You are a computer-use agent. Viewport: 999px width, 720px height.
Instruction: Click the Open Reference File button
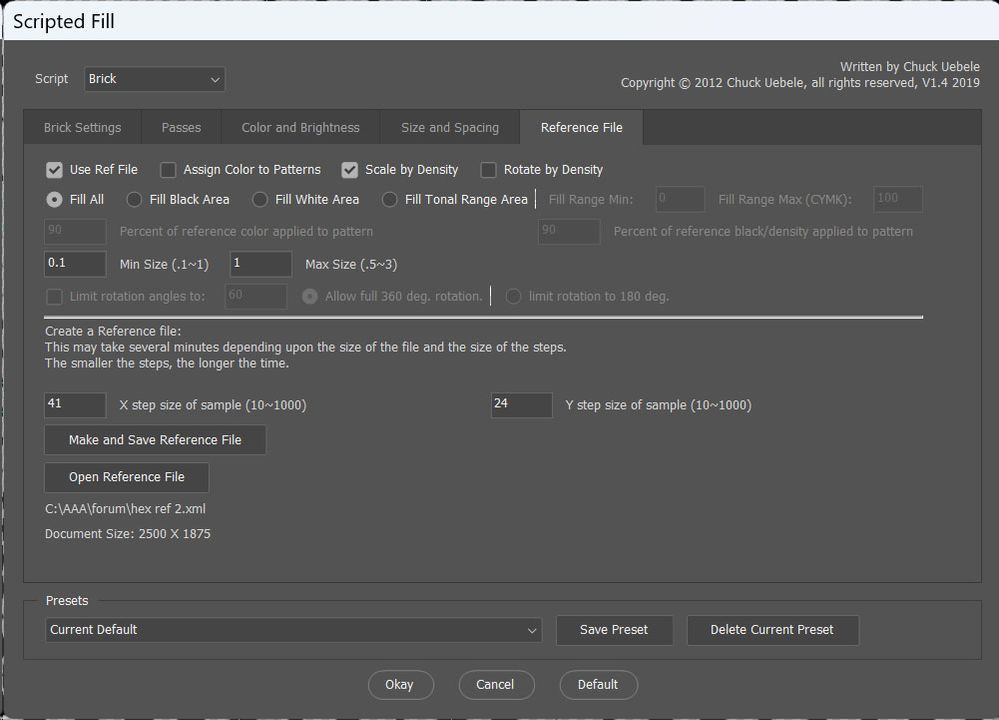coord(126,477)
